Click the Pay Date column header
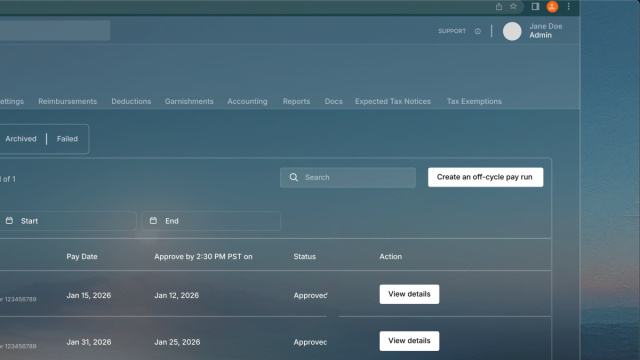Image resolution: width=640 pixels, height=360 pixels. (x=82, y=257)
